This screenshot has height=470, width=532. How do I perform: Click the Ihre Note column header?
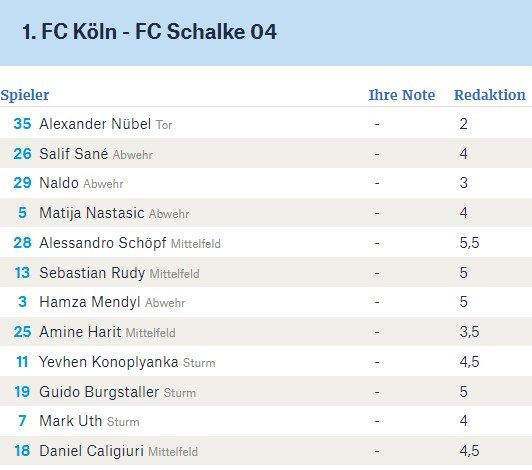(x=402, y=95)
